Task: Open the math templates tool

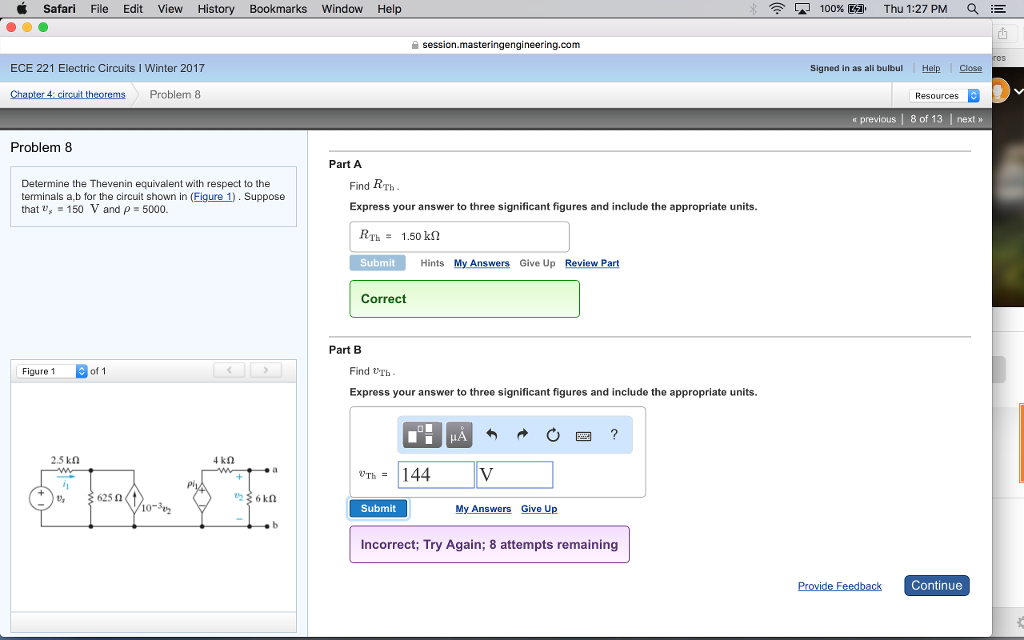Action: coord(422,434)
